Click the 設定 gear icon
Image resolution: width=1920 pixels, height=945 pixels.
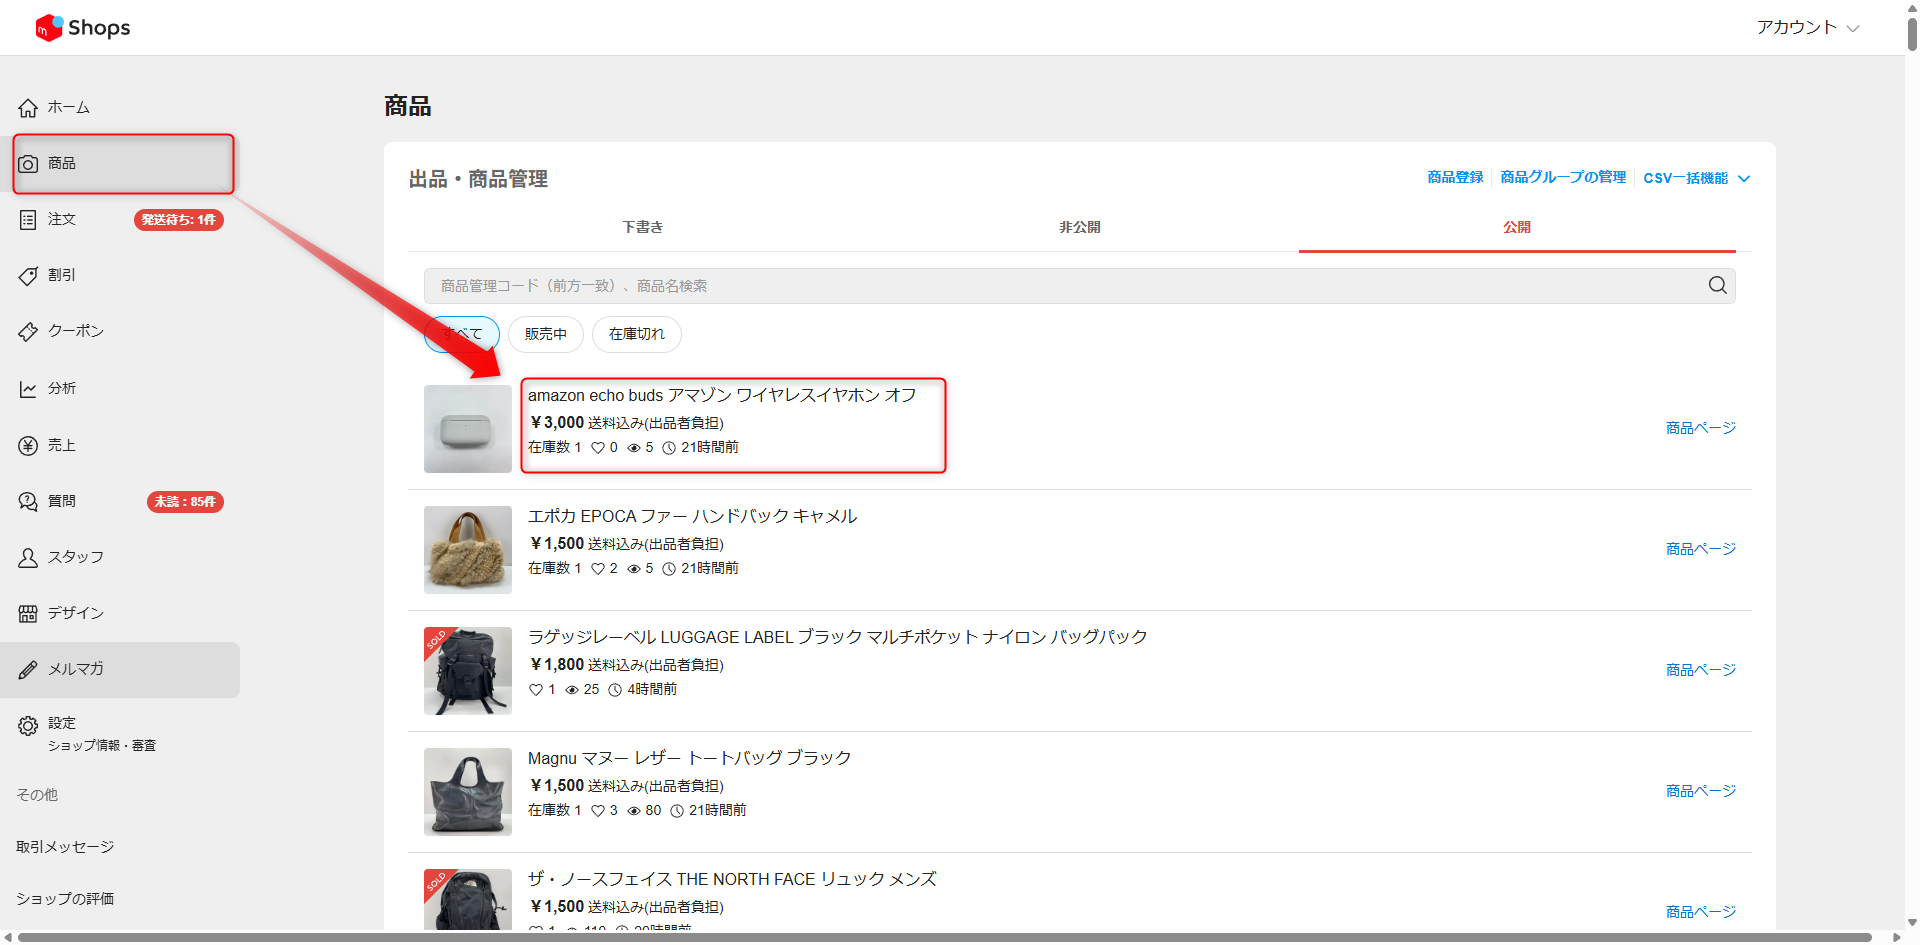tap(28, 725)
